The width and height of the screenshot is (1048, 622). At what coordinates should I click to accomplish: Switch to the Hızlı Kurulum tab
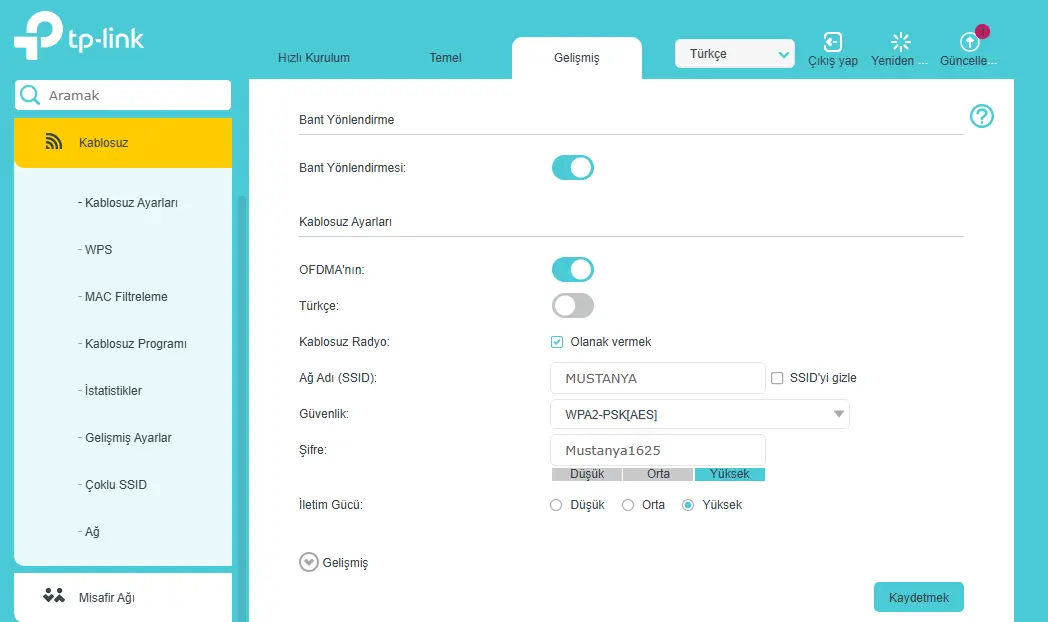coord(313,57)
